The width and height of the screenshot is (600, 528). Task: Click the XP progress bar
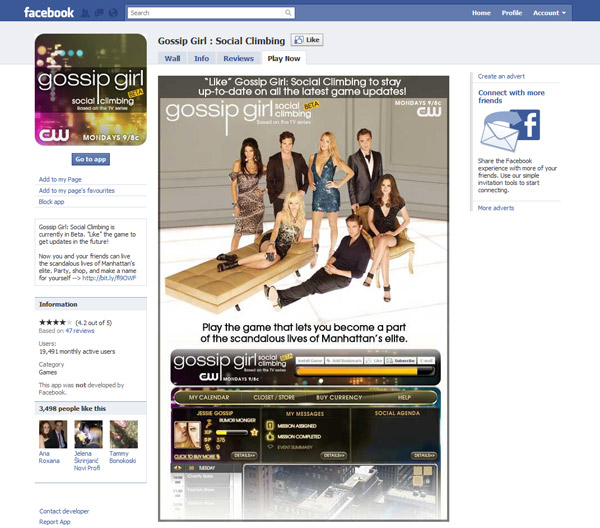232,432
